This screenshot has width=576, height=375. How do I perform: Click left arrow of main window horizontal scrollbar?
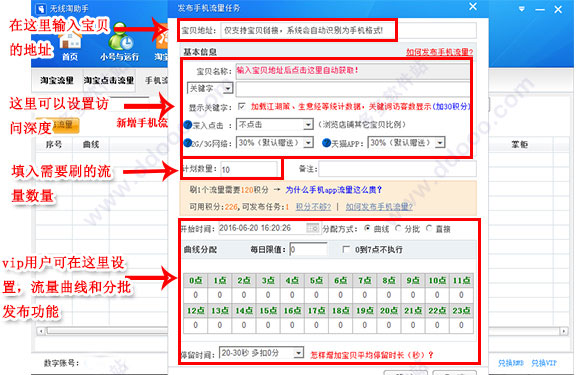point(41,331)
